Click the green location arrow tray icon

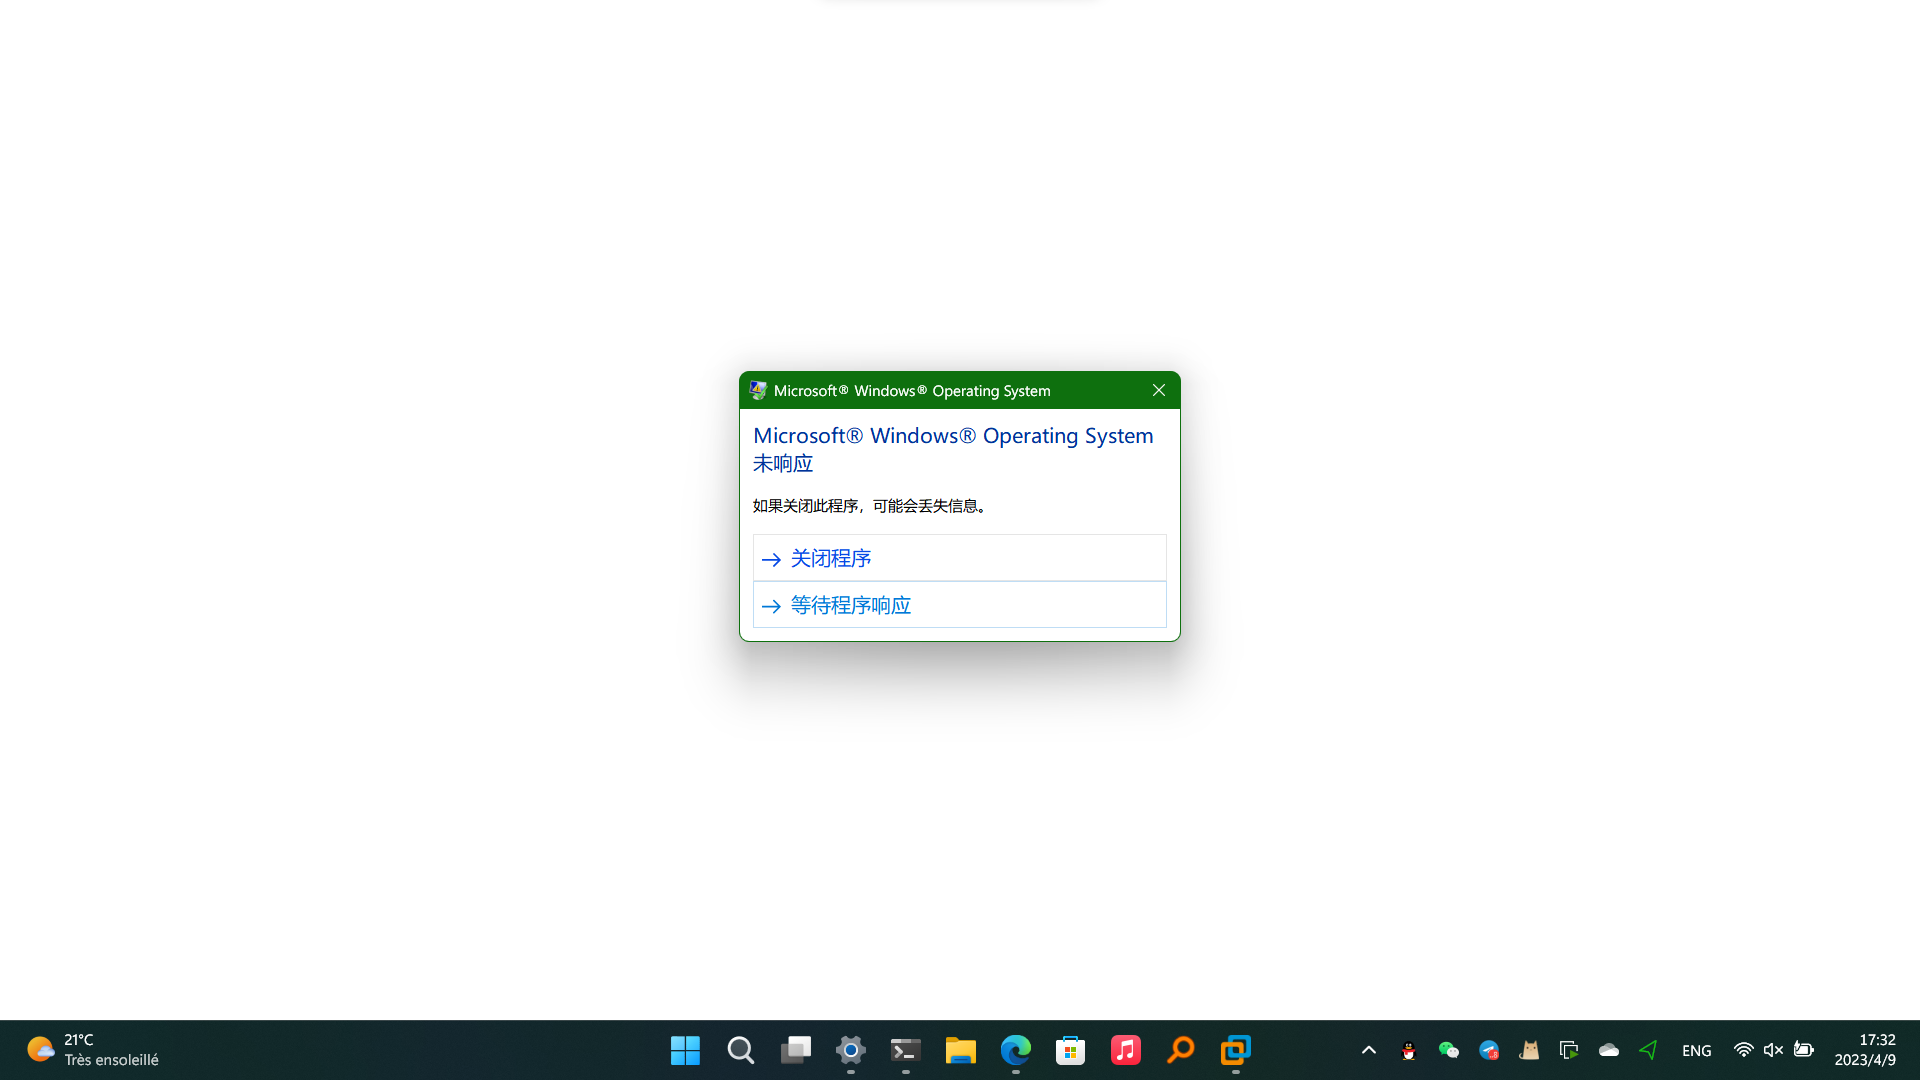1649,1050
